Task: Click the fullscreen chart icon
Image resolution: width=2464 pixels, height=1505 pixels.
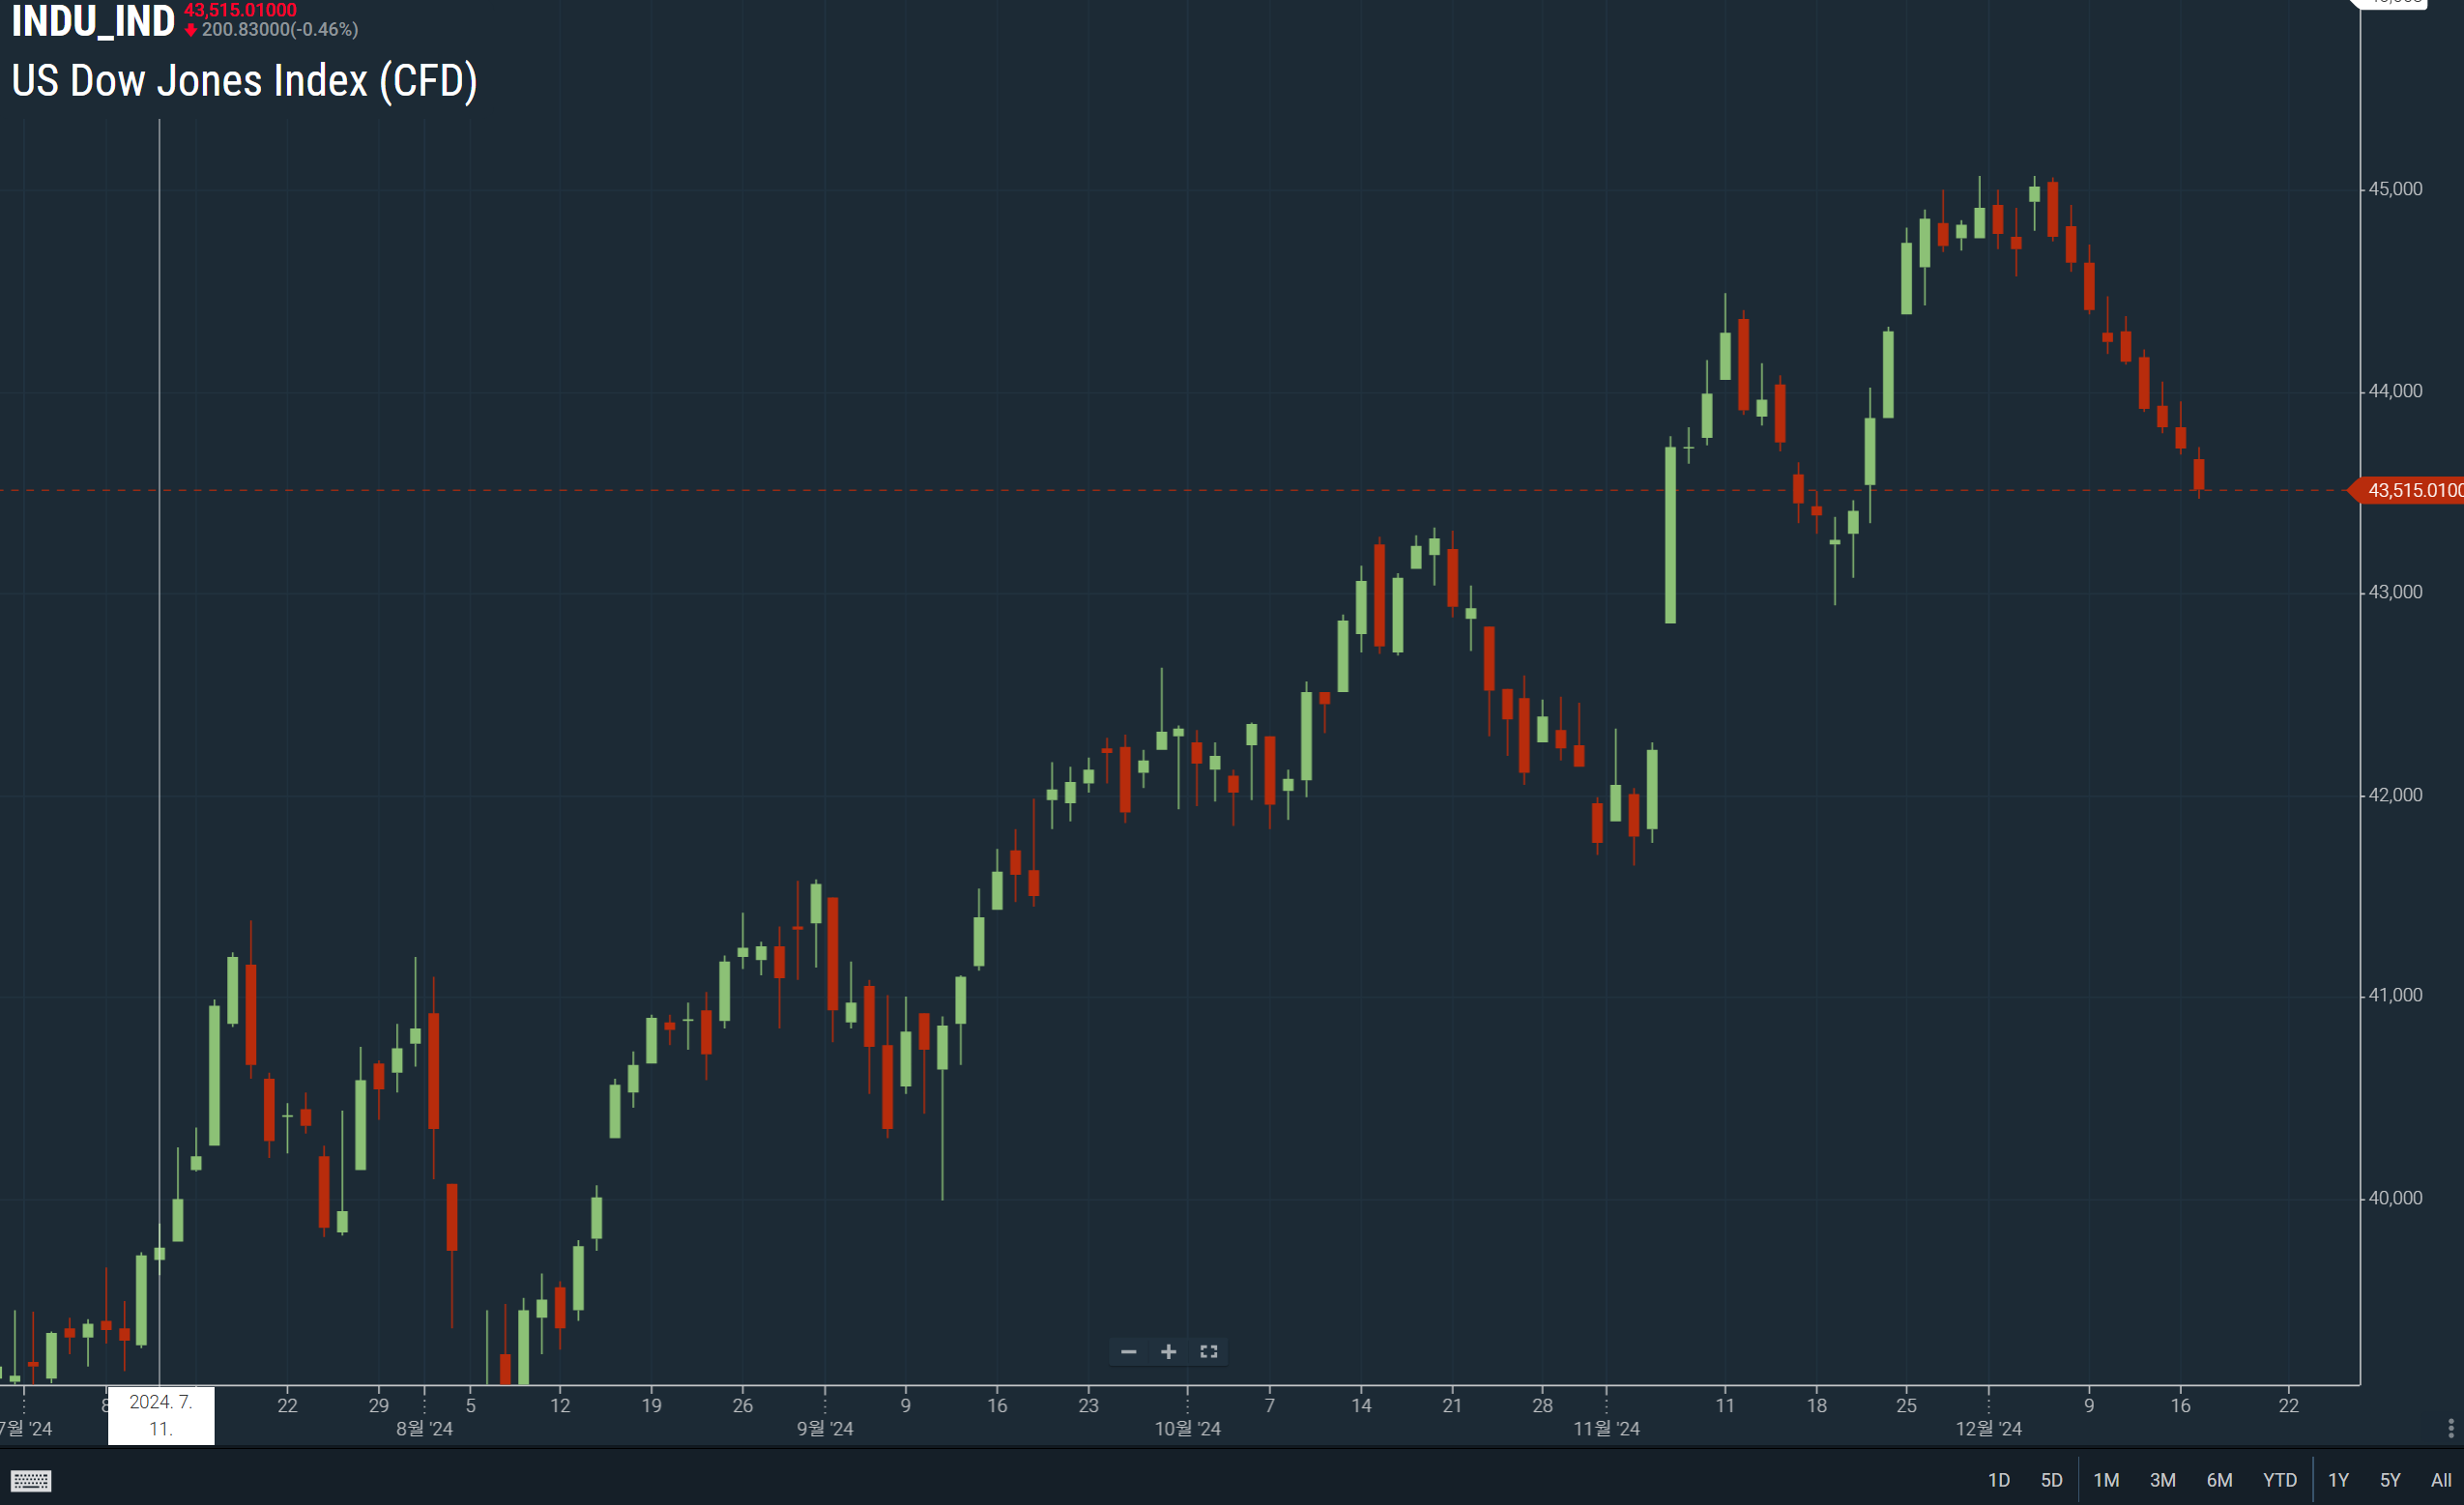Action: 1208,1352
